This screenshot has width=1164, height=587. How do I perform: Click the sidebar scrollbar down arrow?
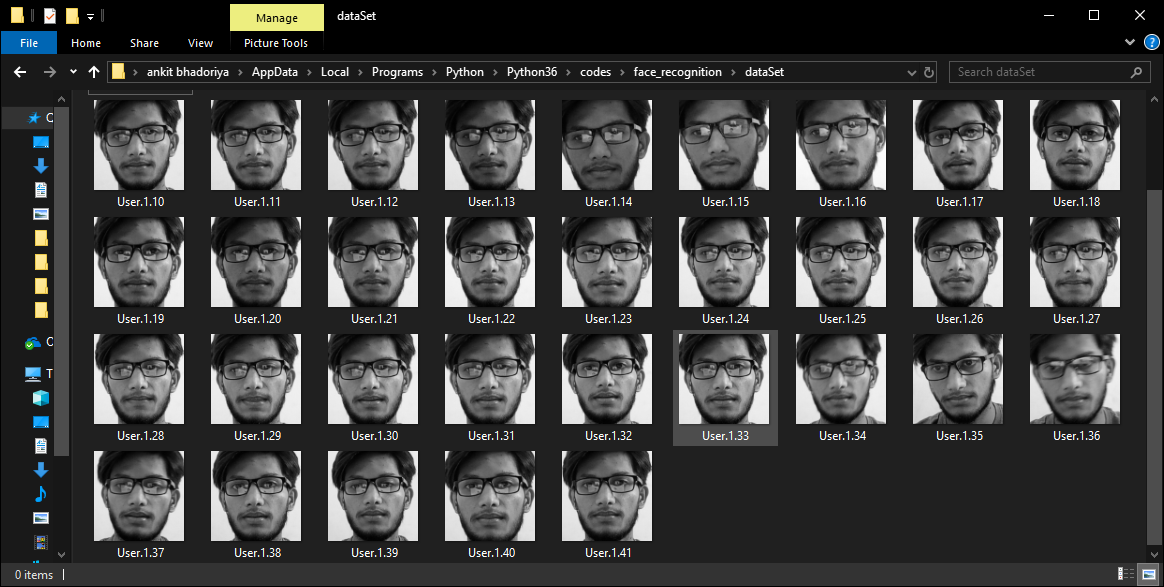pos(62,554)
